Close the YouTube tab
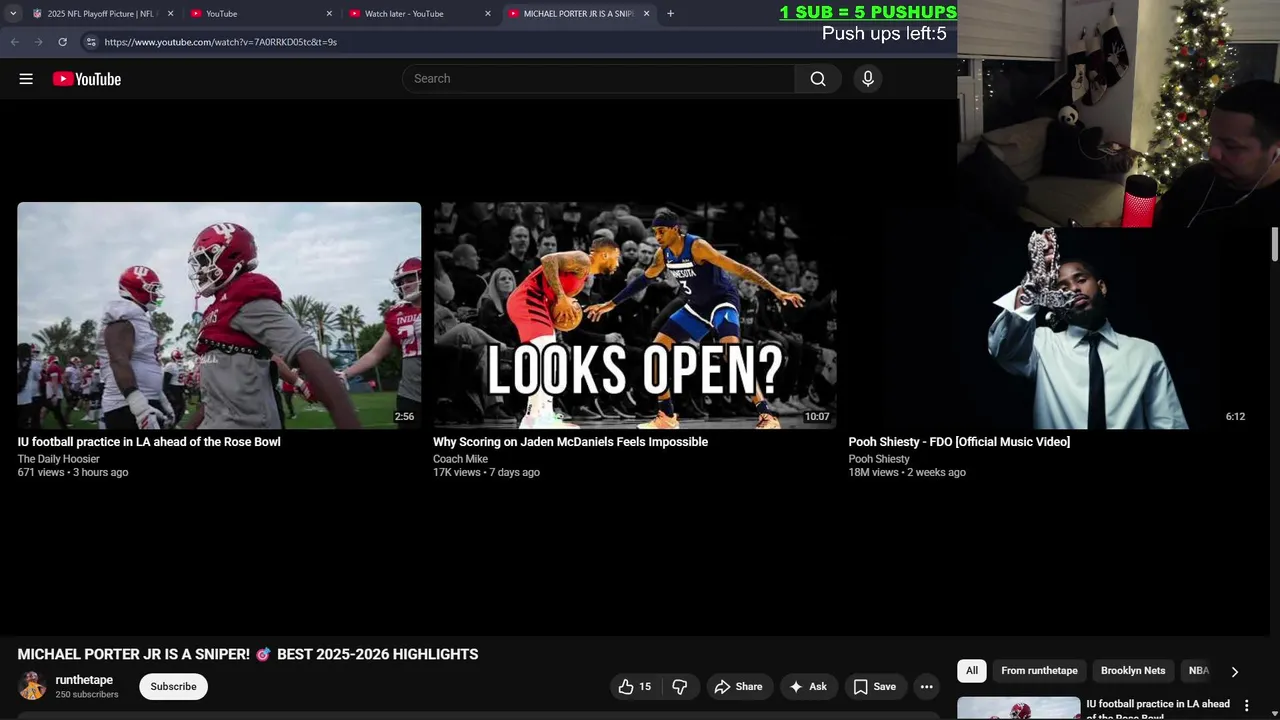This screenshot has height=720, width=1280. click(x=329, y=13)
